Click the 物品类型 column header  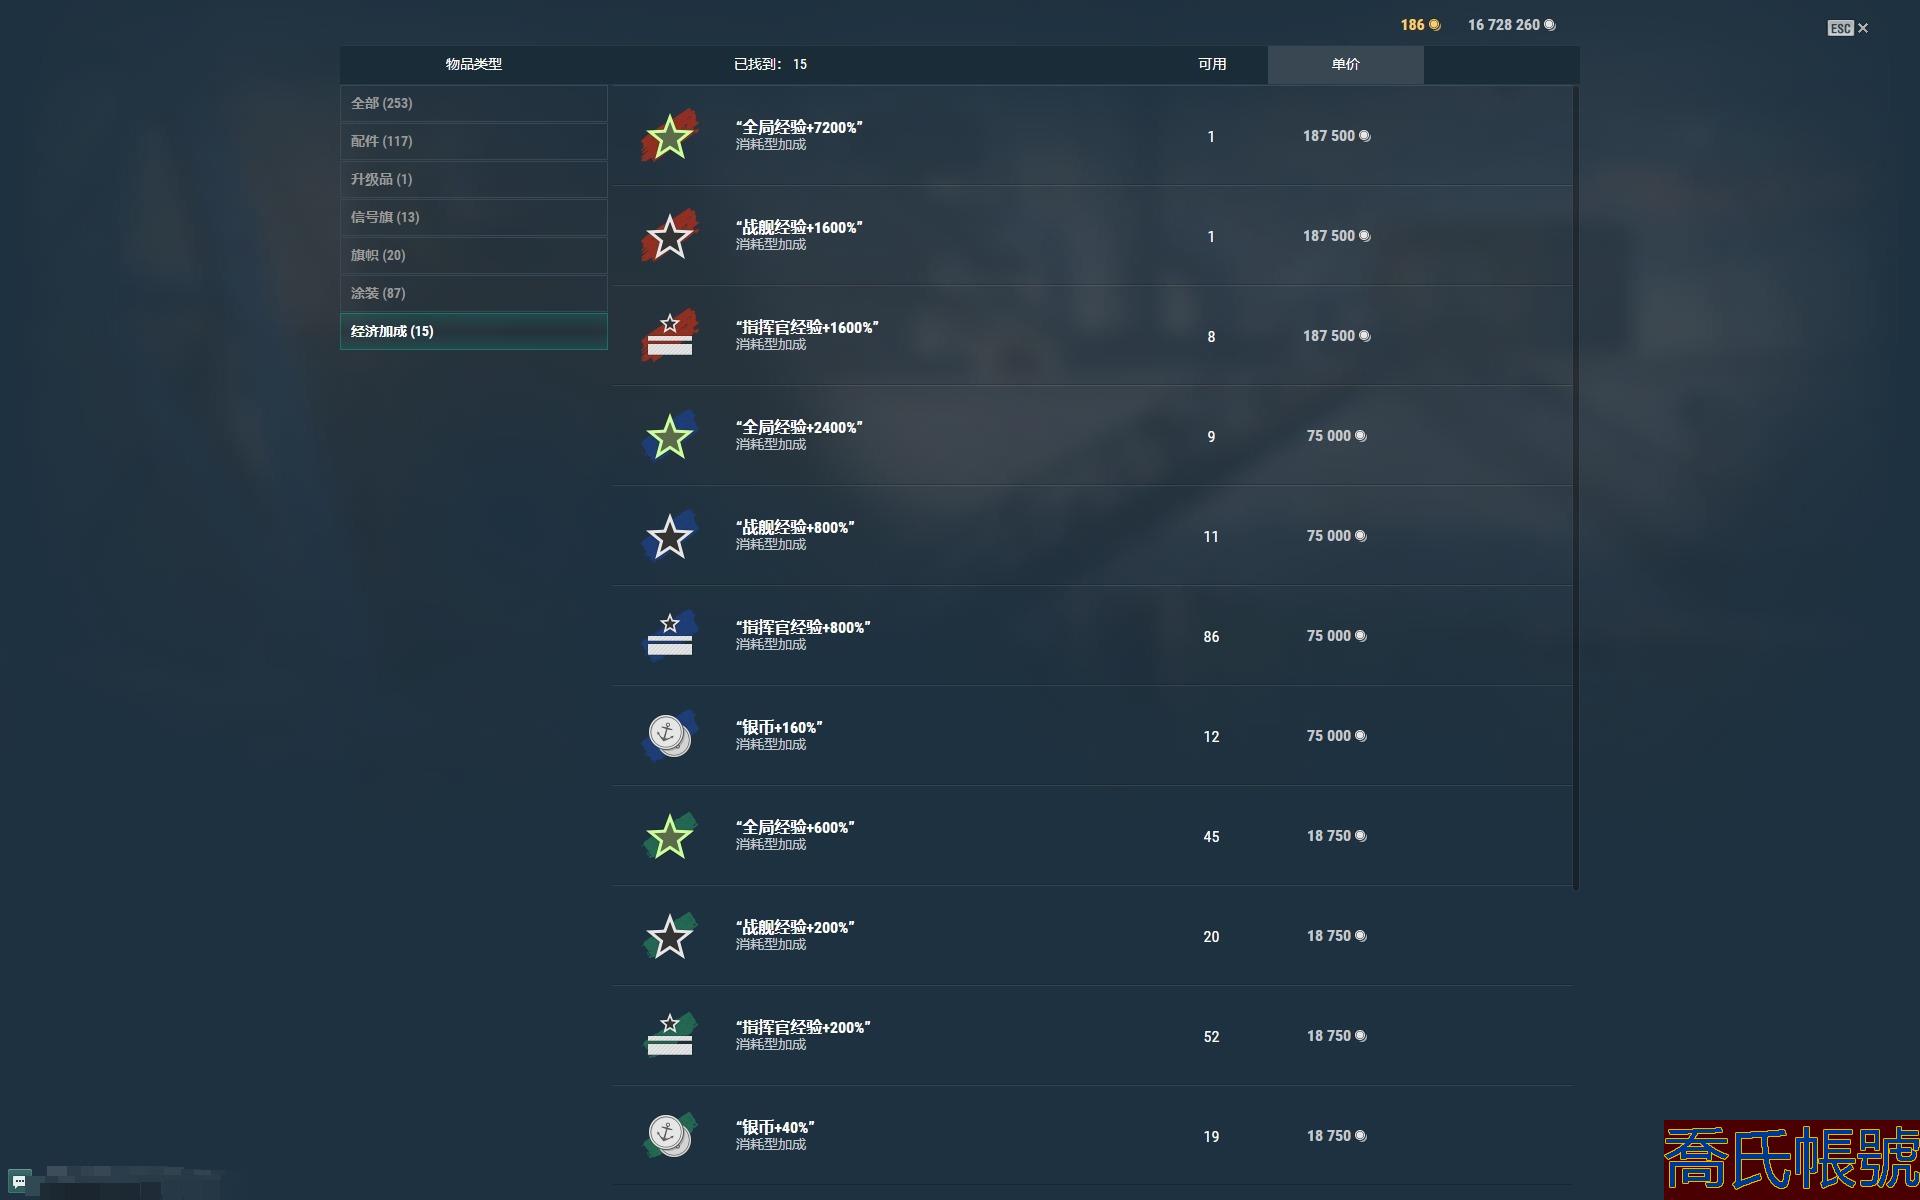click(474, 64)
